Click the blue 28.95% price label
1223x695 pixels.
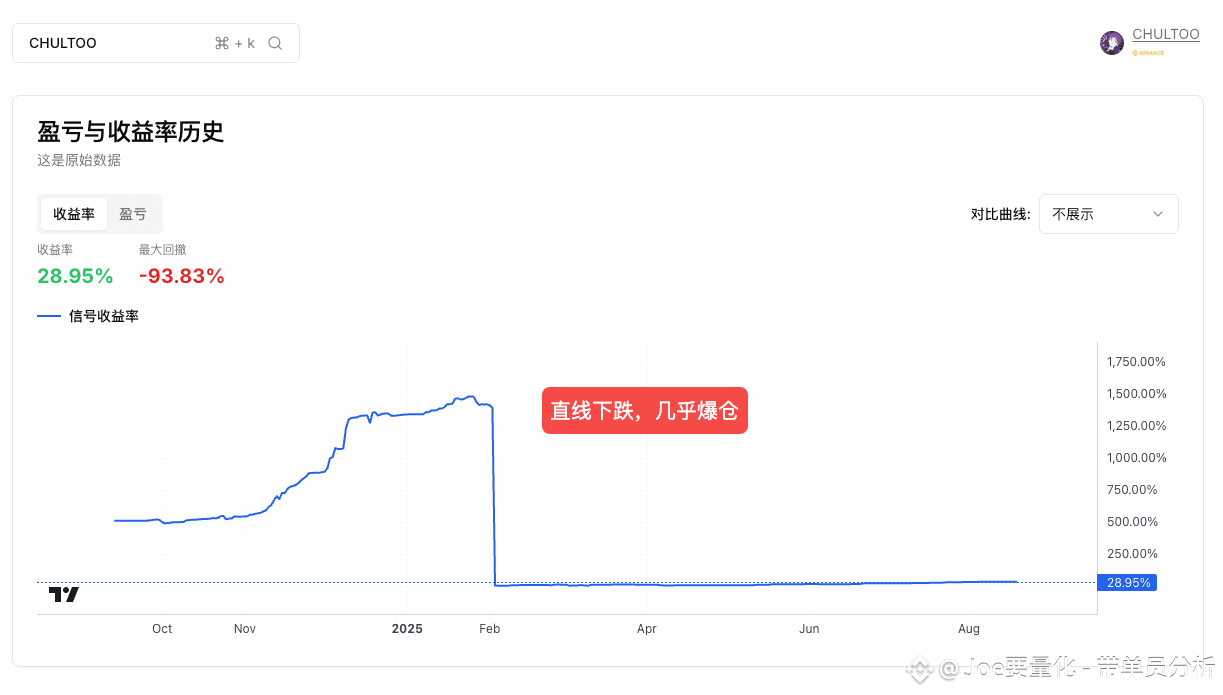click(x=1127, y=582)
